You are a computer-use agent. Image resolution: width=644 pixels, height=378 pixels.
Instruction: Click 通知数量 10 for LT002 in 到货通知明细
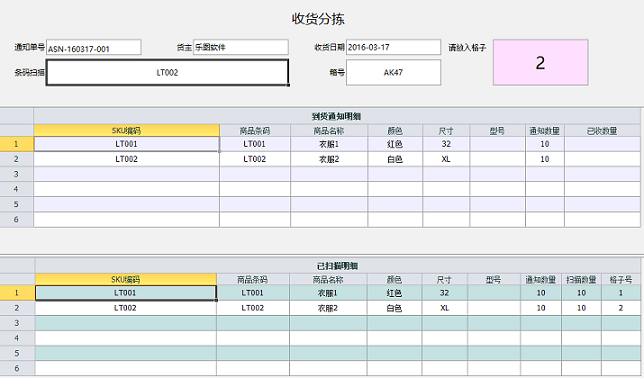point(545,159)
